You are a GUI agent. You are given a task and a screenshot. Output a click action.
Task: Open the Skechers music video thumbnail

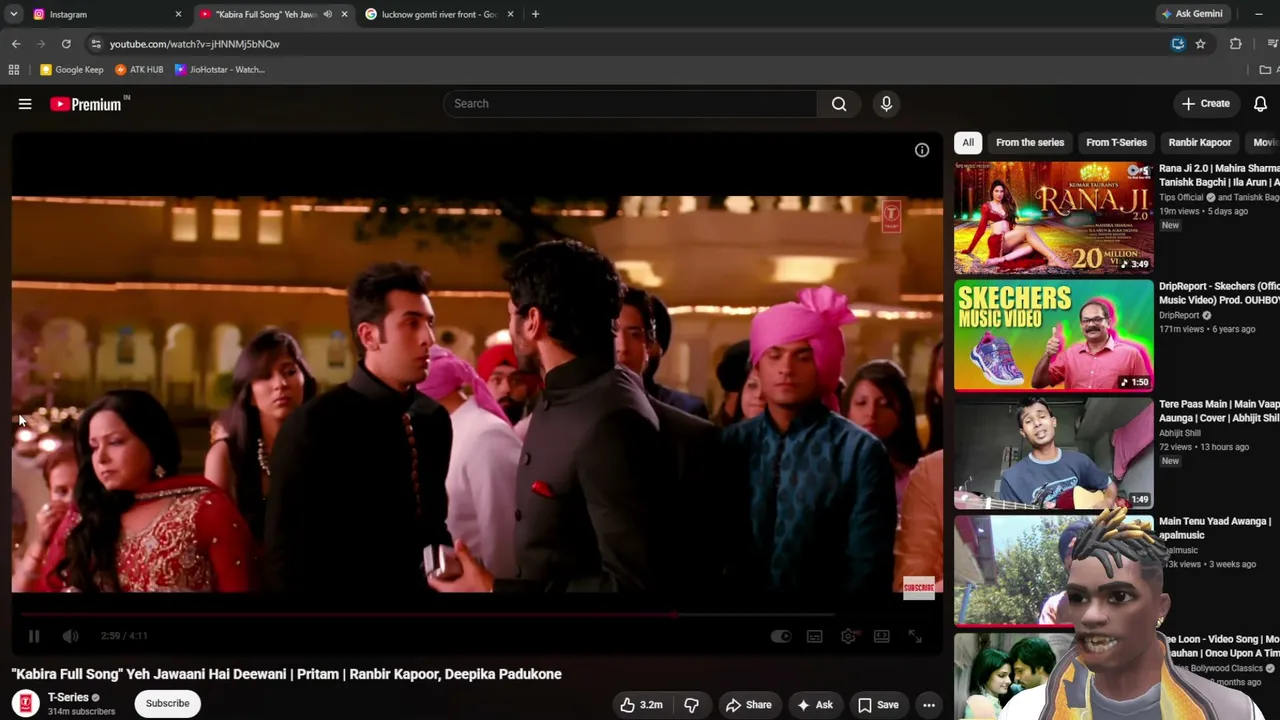tap(1053, 335)
